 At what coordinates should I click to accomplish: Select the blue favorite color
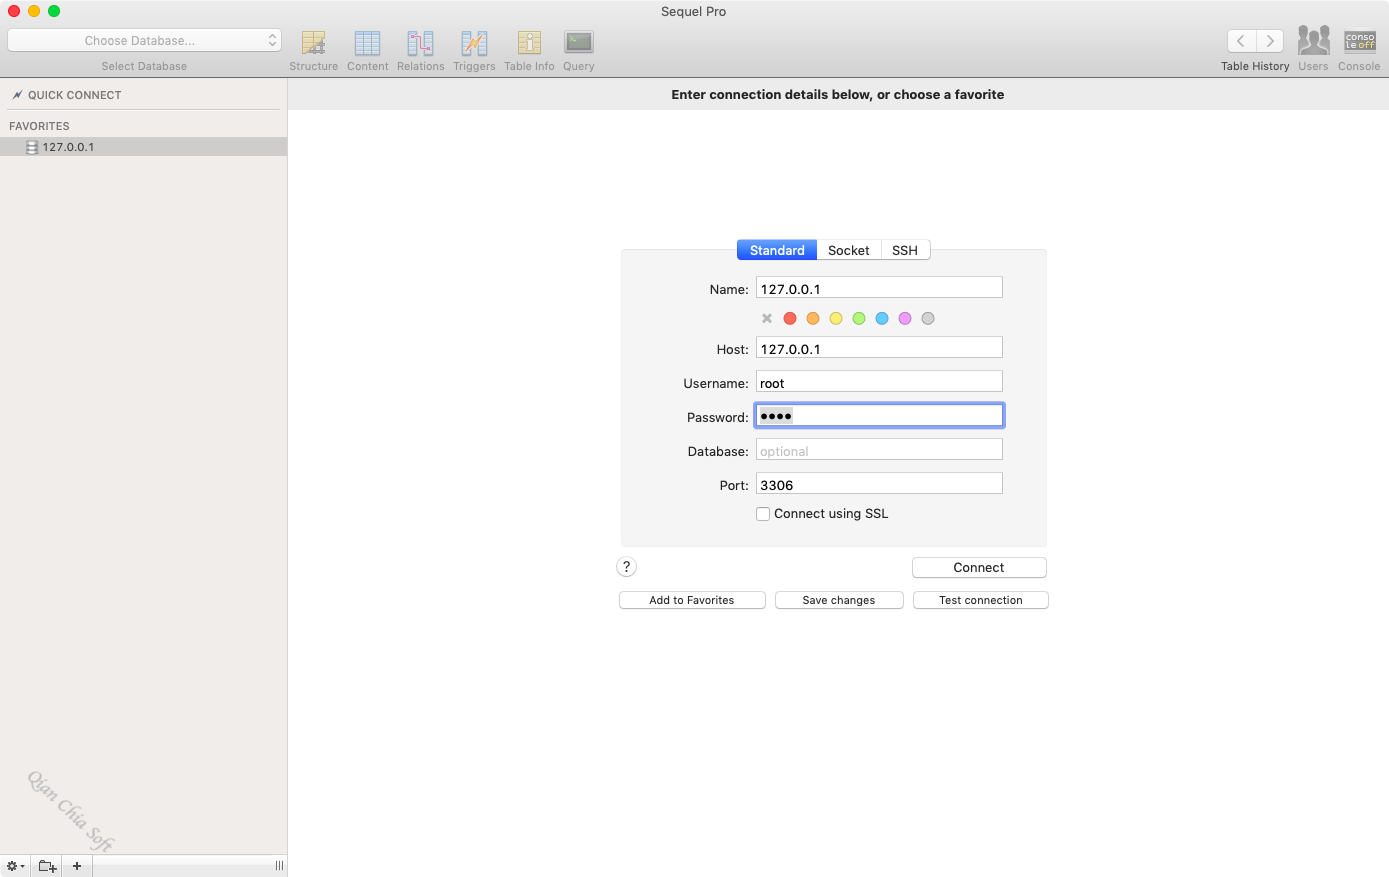tap(882, 319)
